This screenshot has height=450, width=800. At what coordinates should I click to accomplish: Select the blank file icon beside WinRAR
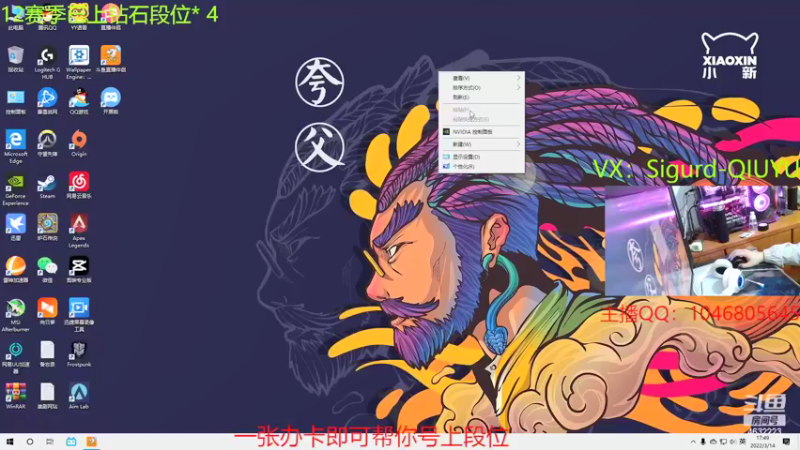tap(47, 396)
